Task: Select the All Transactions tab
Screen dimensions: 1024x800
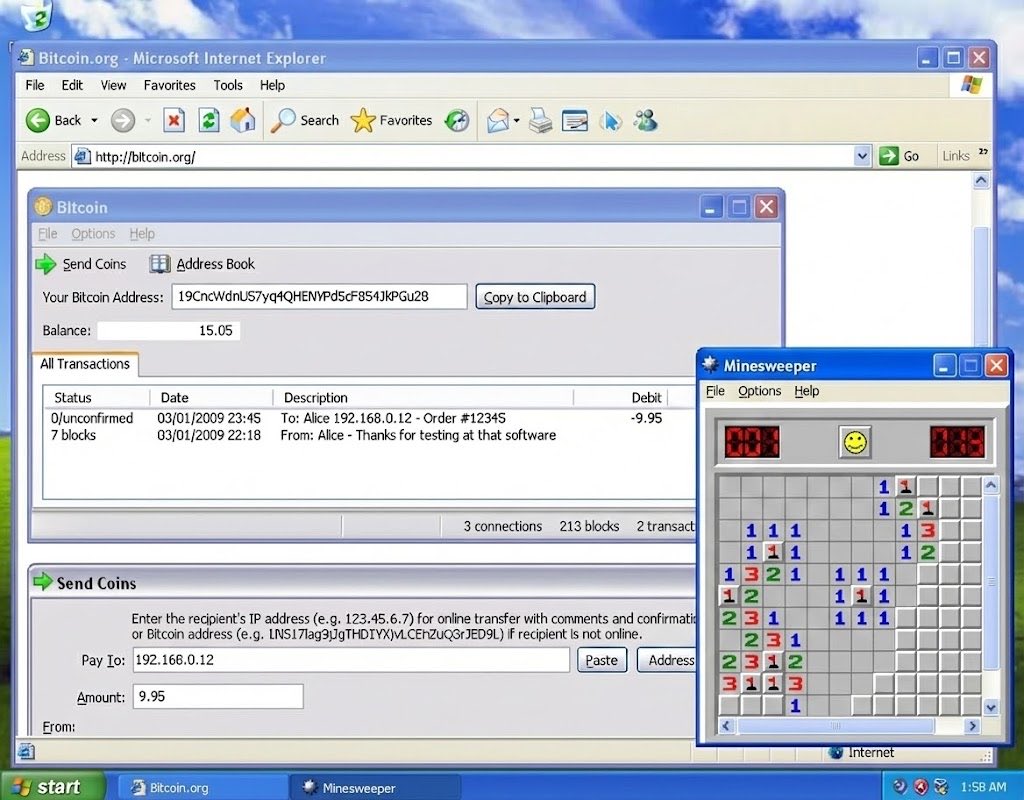Action: click(85, 364)
